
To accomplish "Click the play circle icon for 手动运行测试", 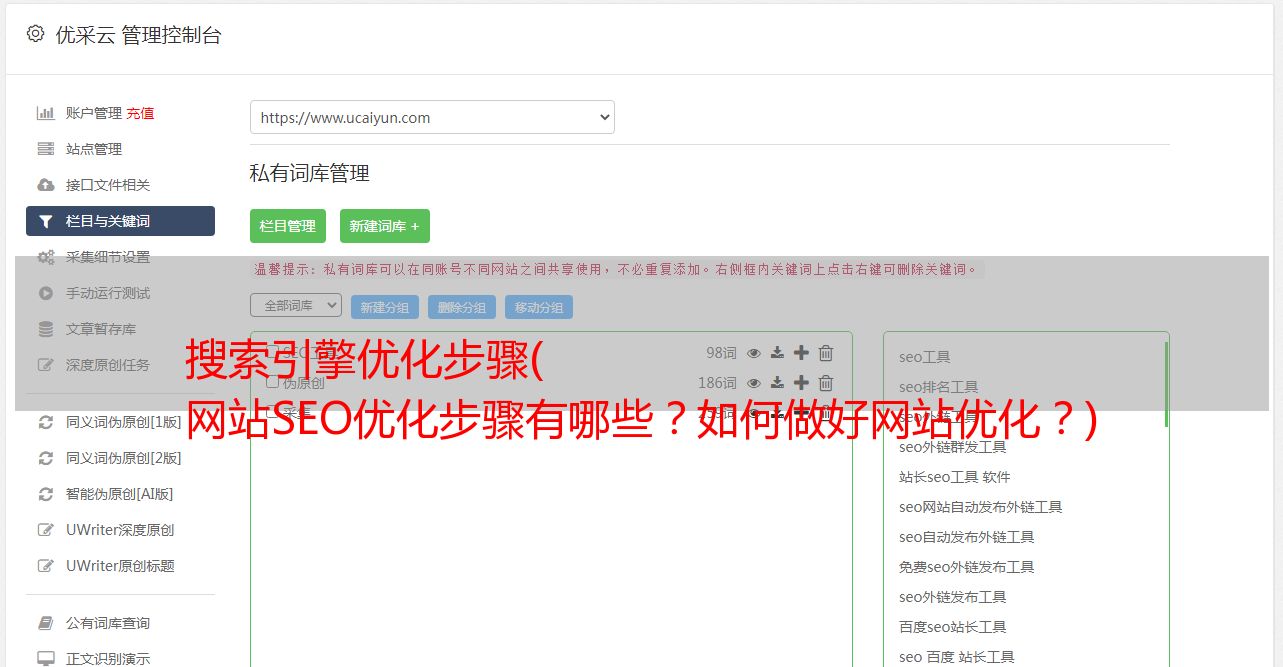I will [46, 293].
